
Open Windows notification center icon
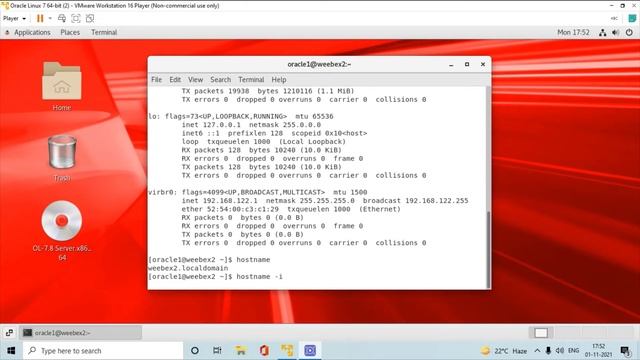pyautogui.click(x=625, y=351)
